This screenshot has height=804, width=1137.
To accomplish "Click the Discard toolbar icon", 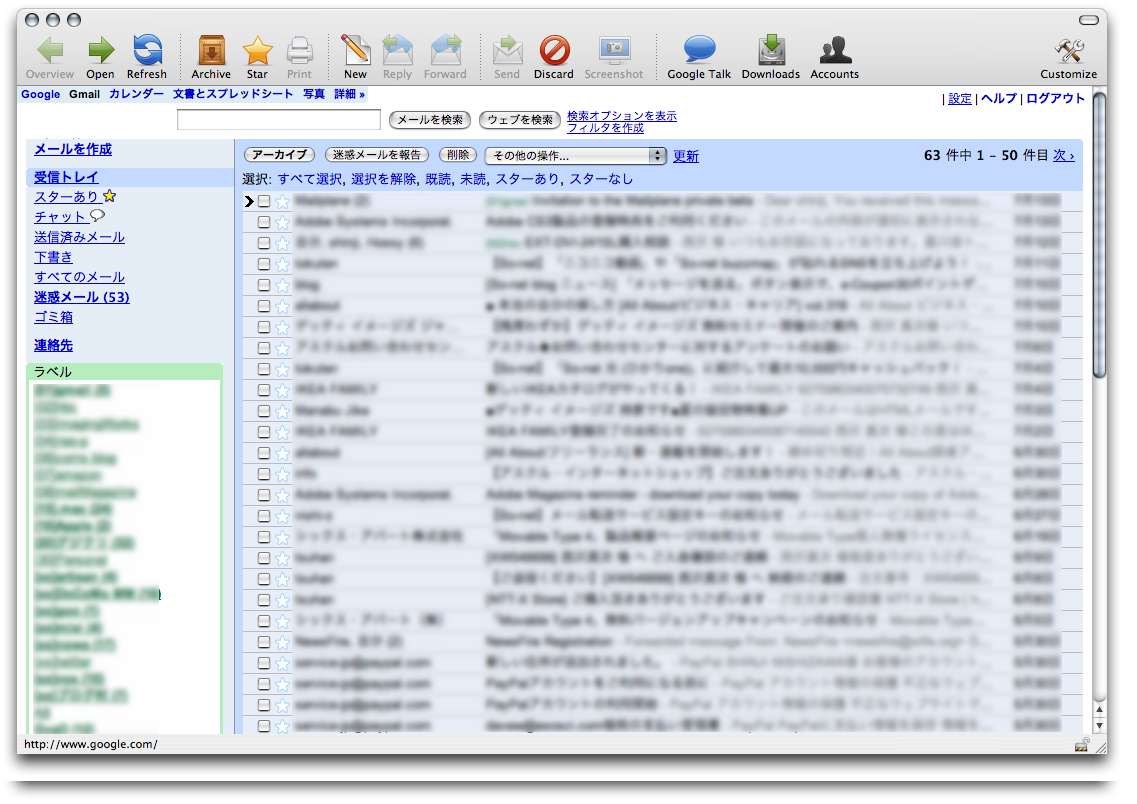I will 553,51.
